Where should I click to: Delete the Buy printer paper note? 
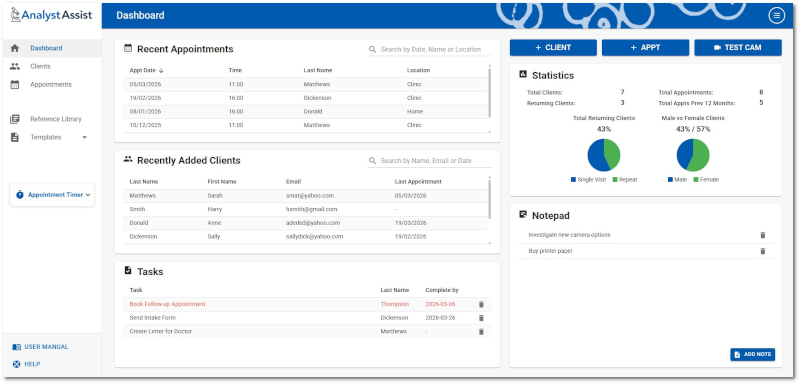[x=763, y=251]
